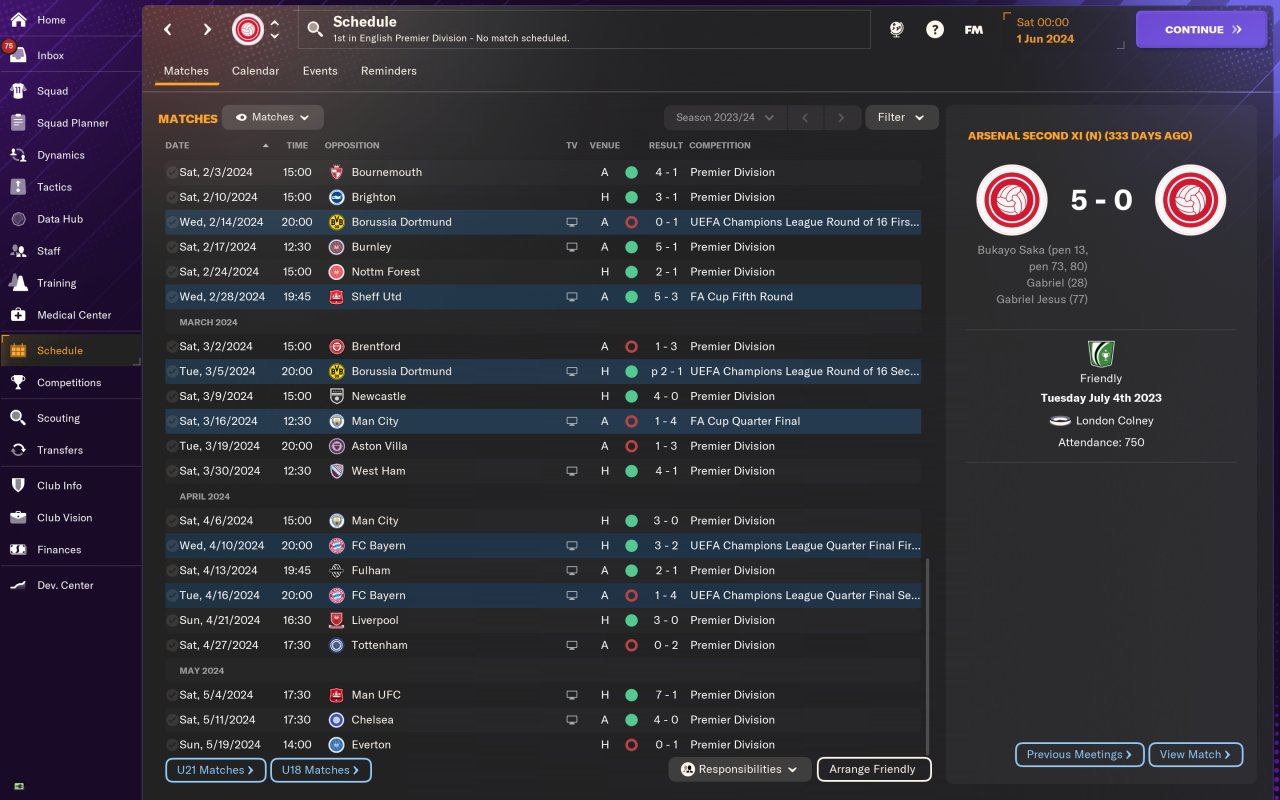Image resolution: width=1280 pixels, height=800 pixels.
Task: Switch to the Events tab
Action: 320,71
